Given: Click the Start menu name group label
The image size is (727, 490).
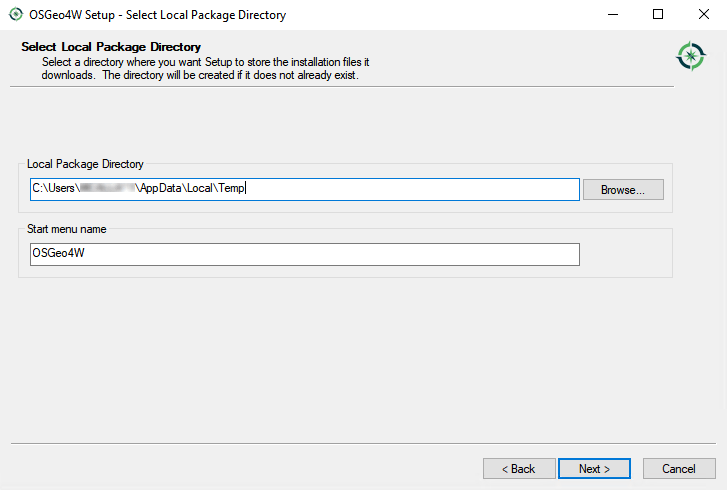Looking at the screenshot, I should [67, 229].
